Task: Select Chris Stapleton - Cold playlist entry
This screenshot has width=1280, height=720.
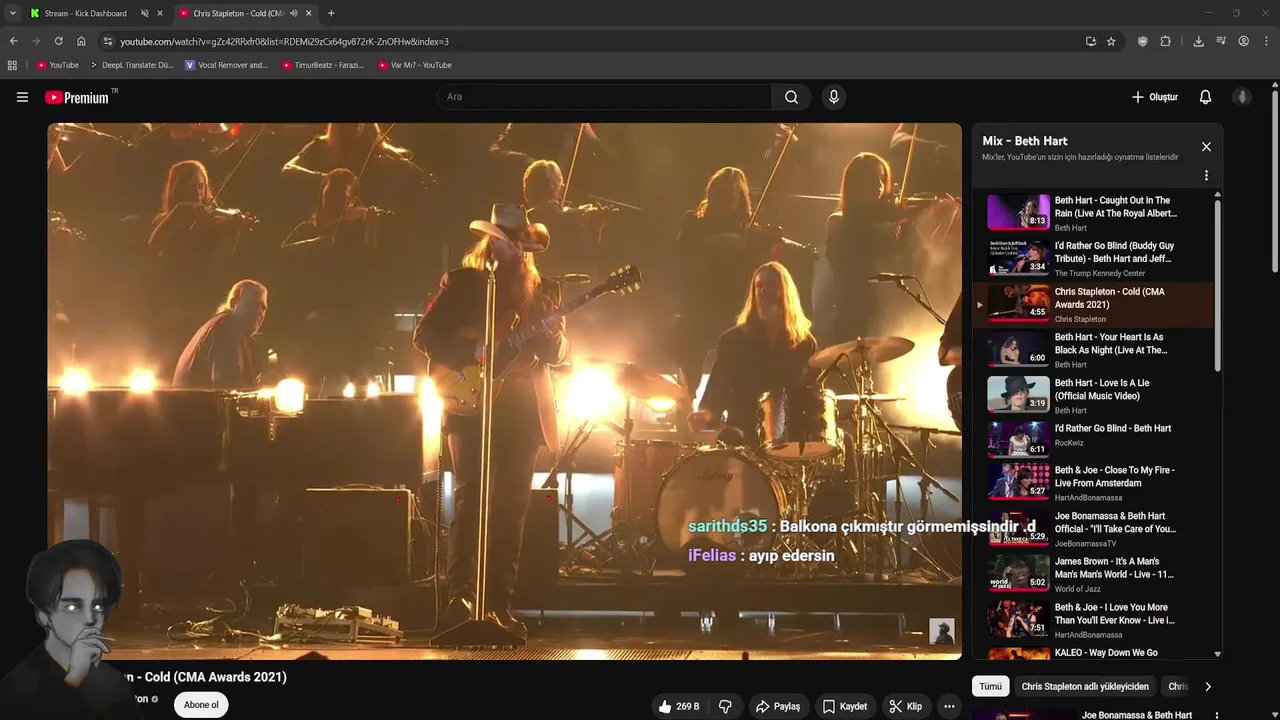Action: click(1093, 305)
